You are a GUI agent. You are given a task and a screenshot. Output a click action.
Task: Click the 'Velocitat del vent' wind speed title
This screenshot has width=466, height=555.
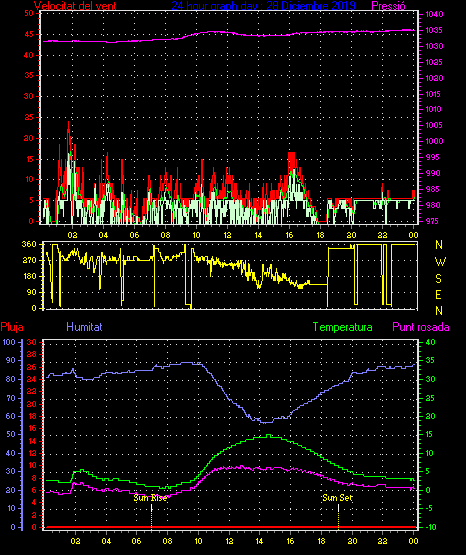75,5
